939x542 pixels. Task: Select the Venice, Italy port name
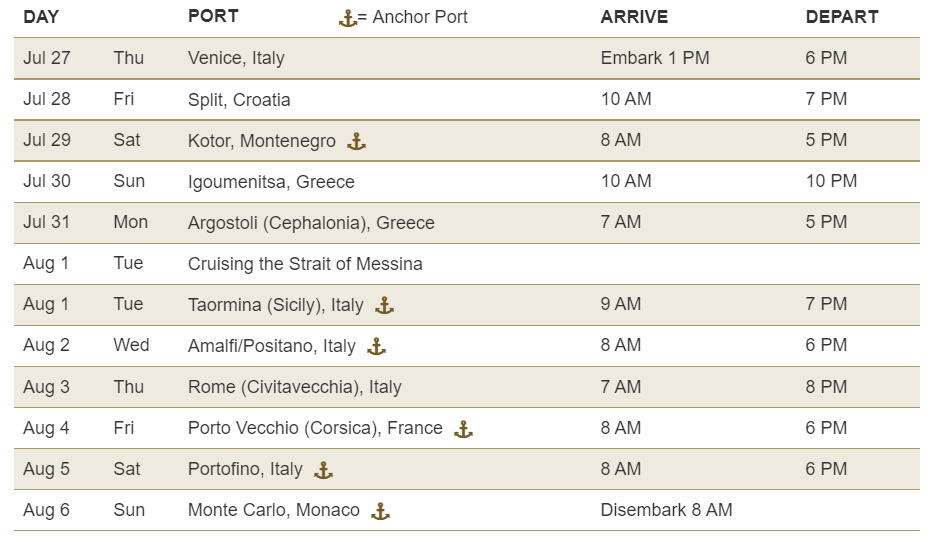coord(236,58)
